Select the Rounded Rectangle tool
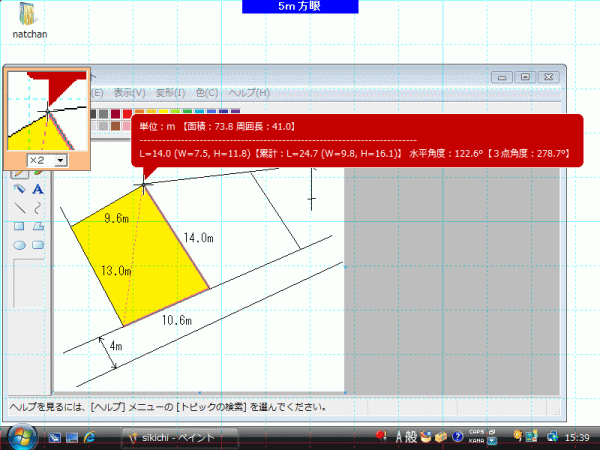The height and width of the screenshot is (450, 600). 38,244
